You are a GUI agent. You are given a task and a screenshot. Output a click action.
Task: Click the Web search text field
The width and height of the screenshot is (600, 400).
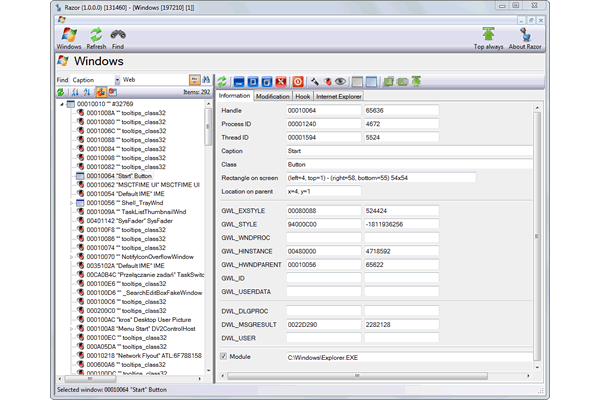(154, 80)
